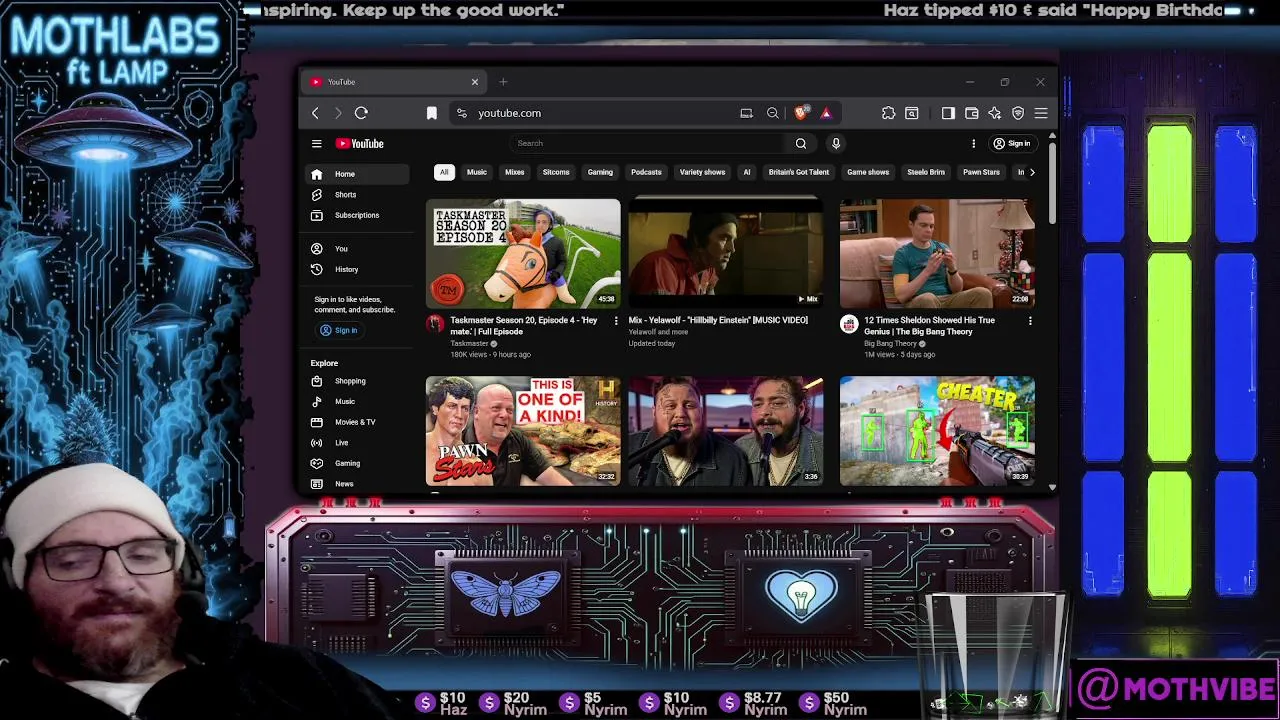Click the browser forward arrow

click(x=338, y=113)
